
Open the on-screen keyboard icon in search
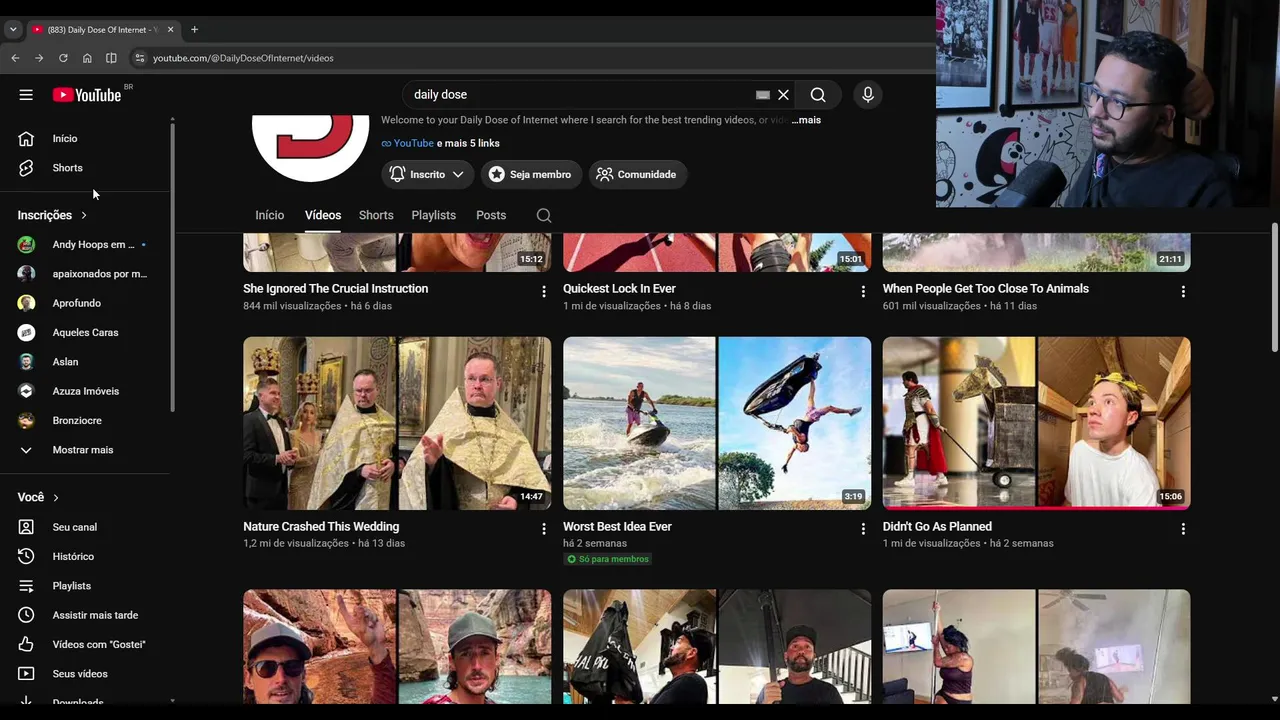tap(762, 95)
